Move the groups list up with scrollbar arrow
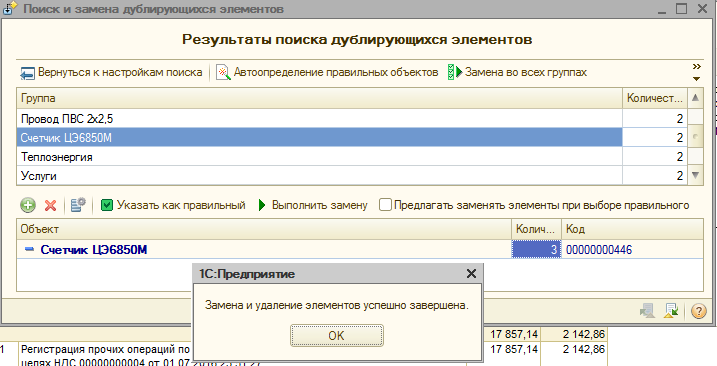Viewport: 717px width, 366px height. point(696,98)
